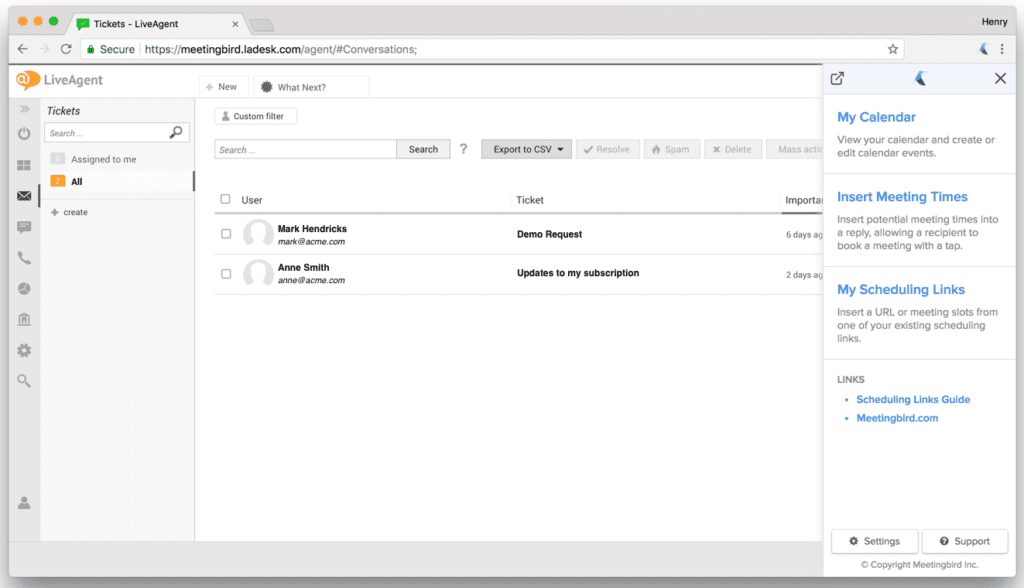Open LiveAgent Settings gear icon
The image size is (1024, 588).
tap(24, 350)
